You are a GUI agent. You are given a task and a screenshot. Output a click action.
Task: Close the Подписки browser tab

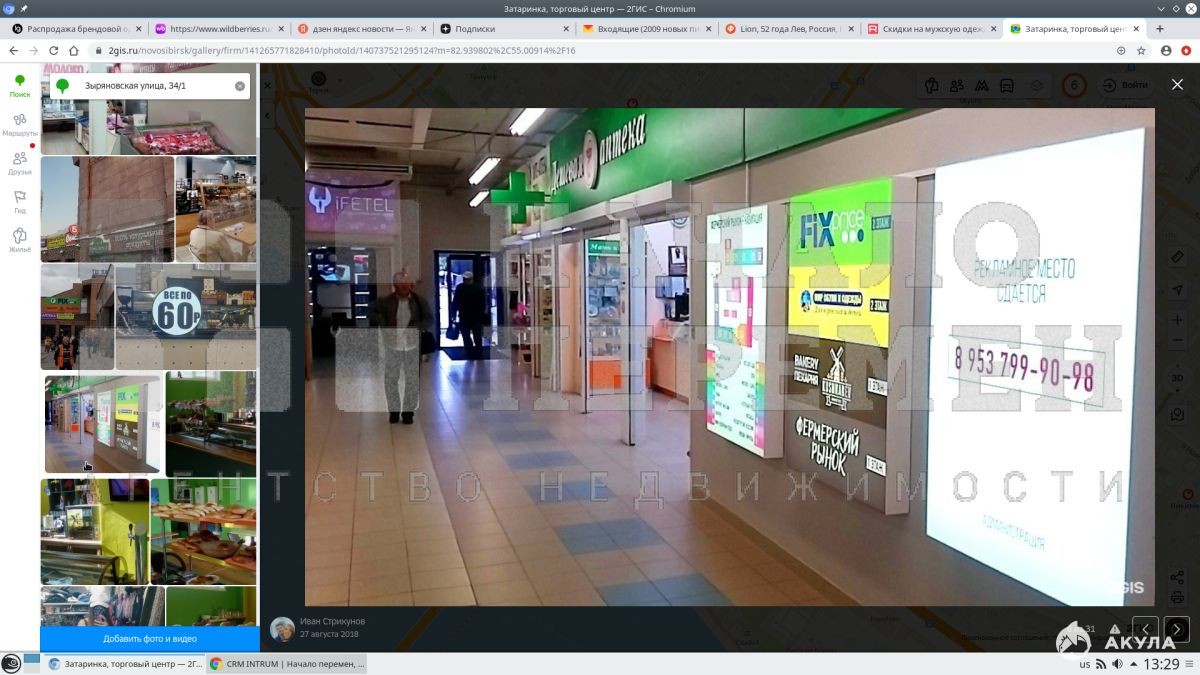[x=565, y=29]
